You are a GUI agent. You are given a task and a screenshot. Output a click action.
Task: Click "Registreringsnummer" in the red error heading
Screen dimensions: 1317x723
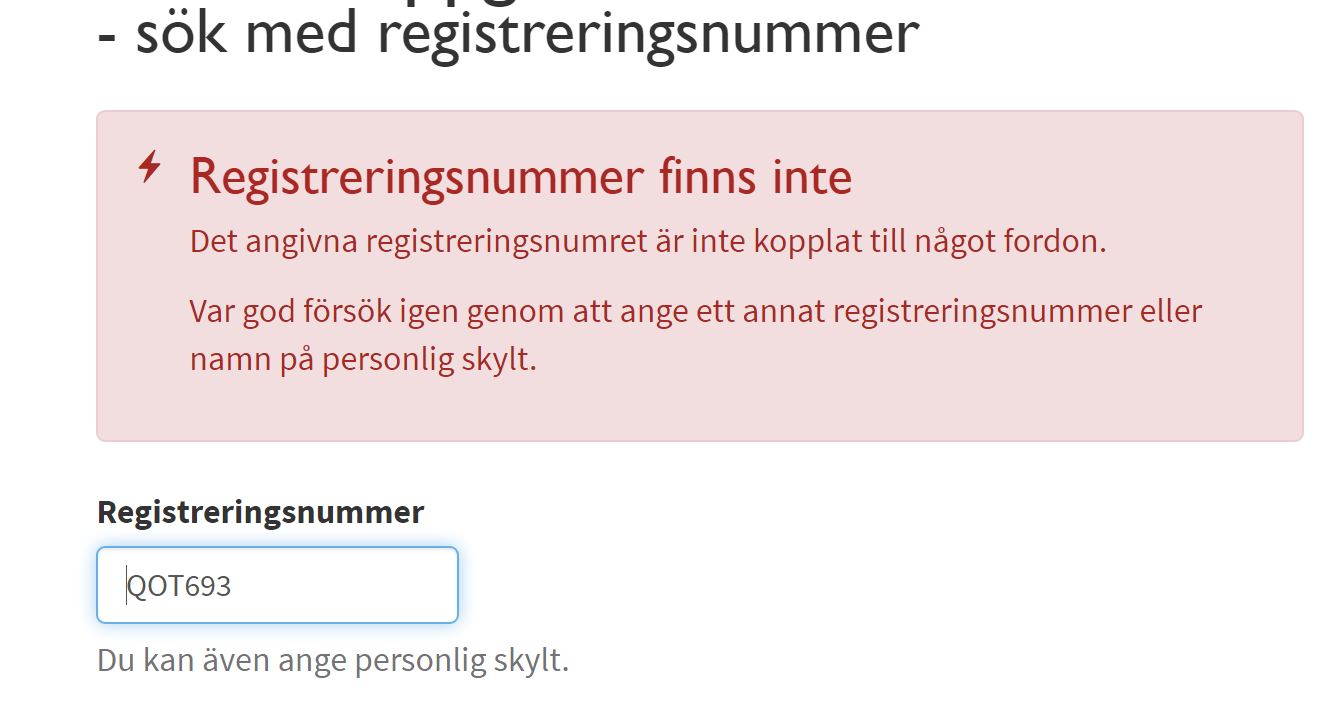click(x=416, y=177)
